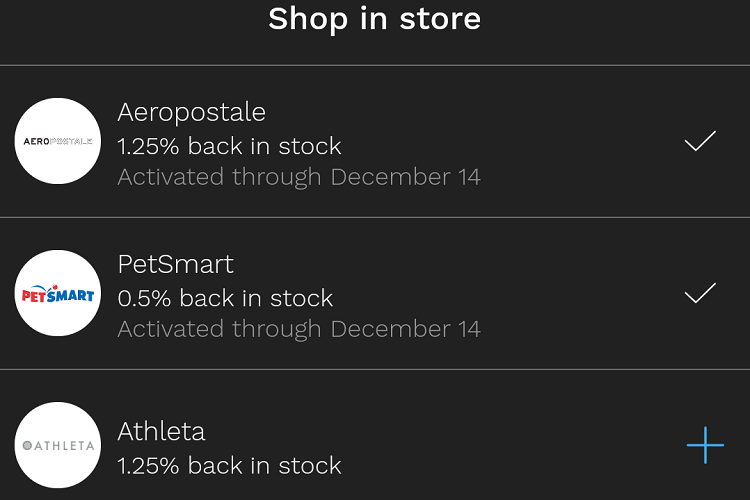Image resolution: width=750 pixels, height=500 pixels.
Task: Select the Shop in store heading
Action: tap(375, 19)
